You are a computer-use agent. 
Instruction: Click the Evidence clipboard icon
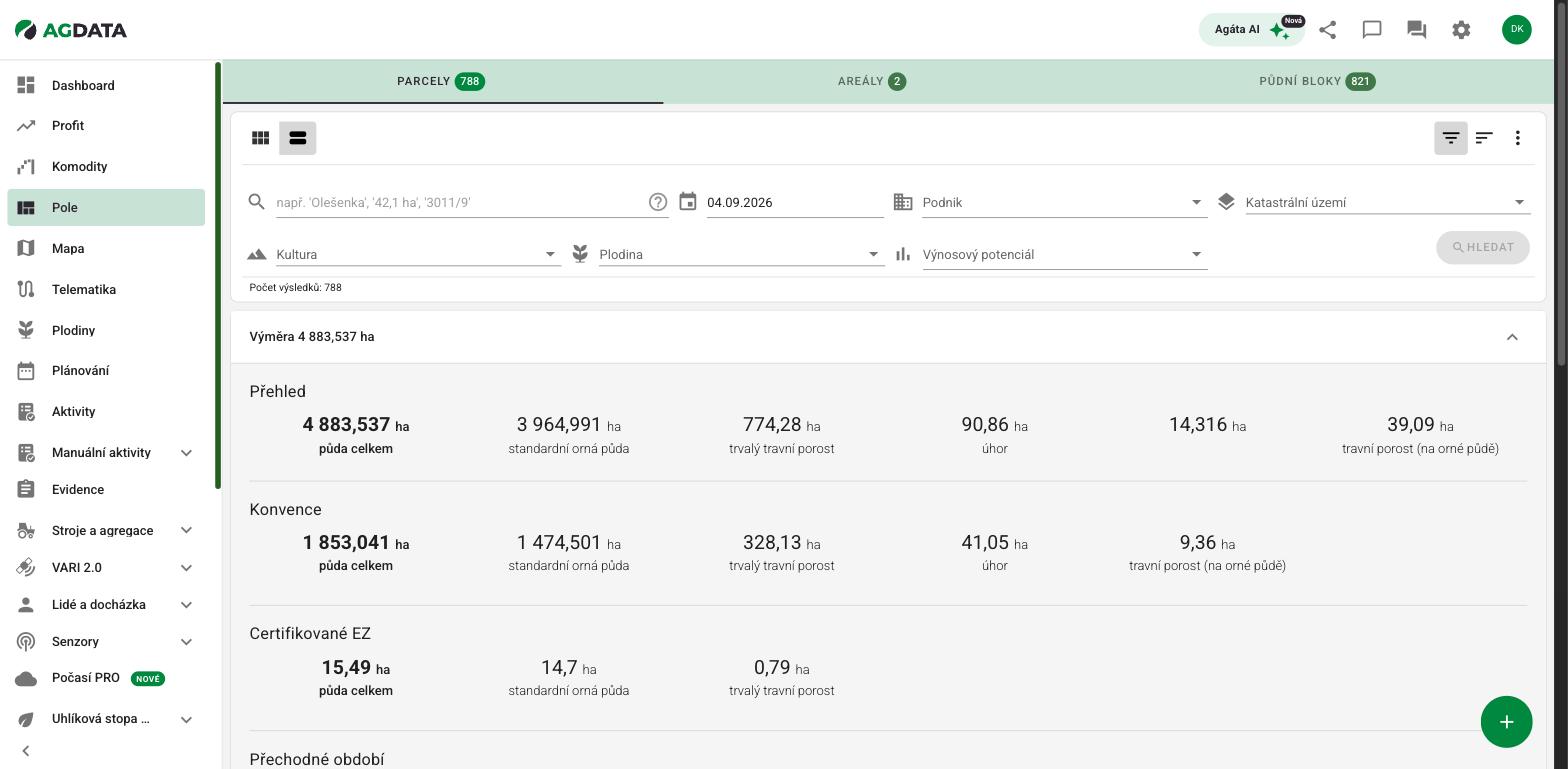[27, 490]
